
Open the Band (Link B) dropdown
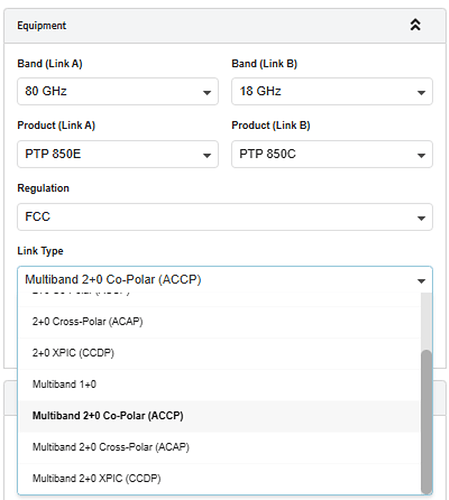click(332, 91)
